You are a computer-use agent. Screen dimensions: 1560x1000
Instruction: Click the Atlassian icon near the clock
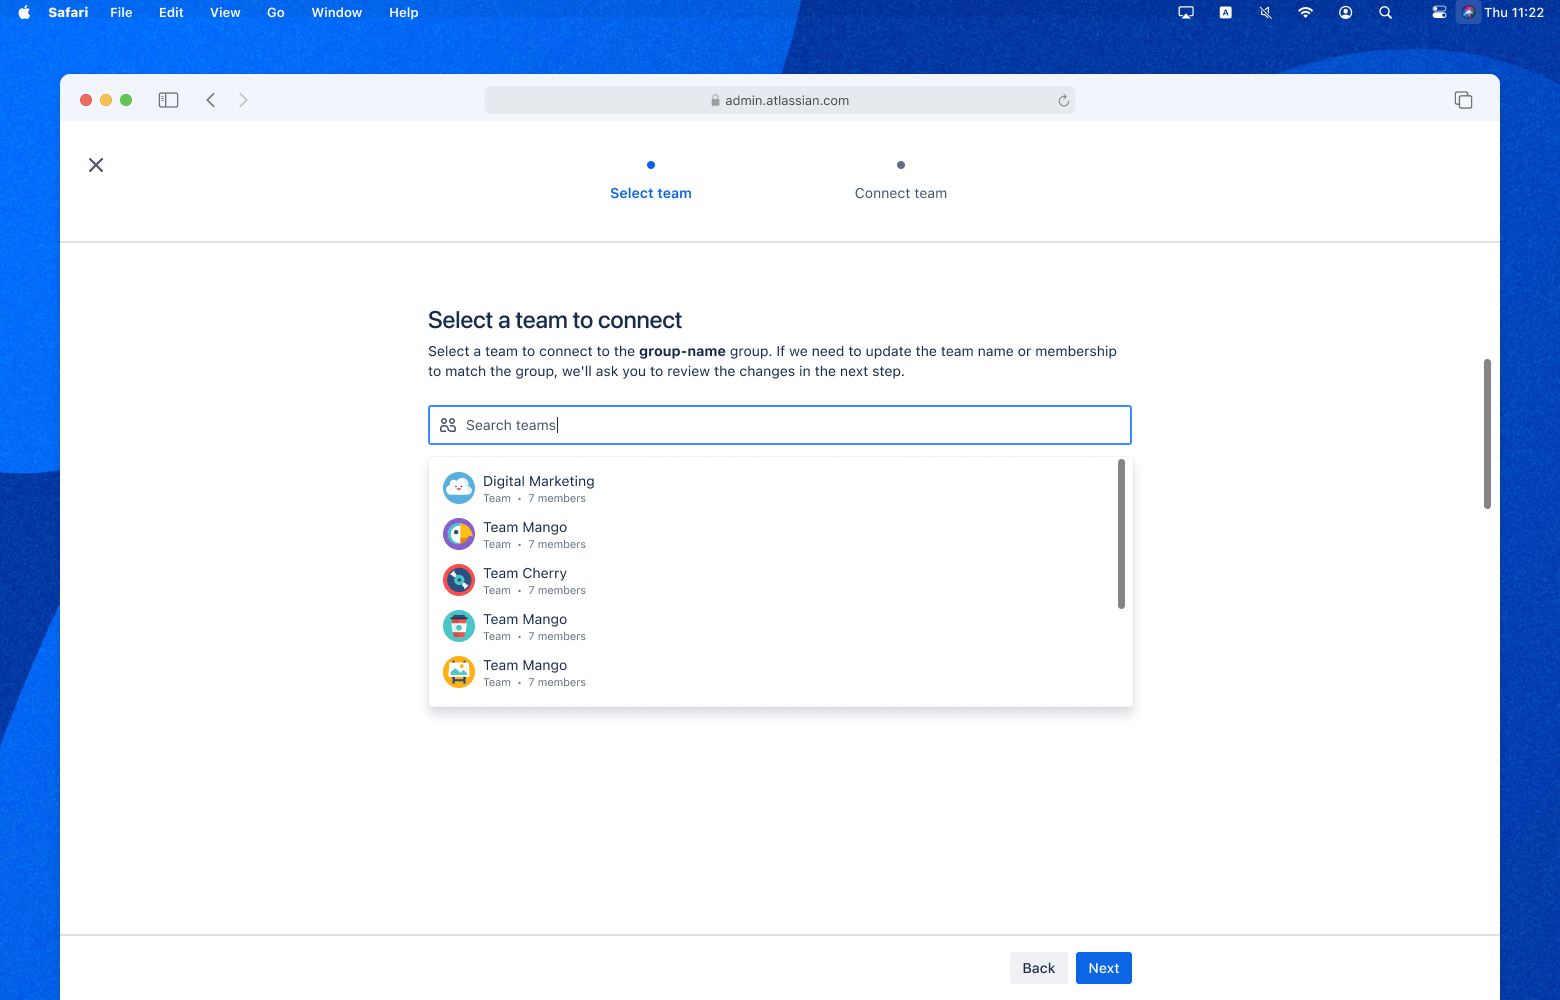pyautogui.click(x=1467, y=12)
